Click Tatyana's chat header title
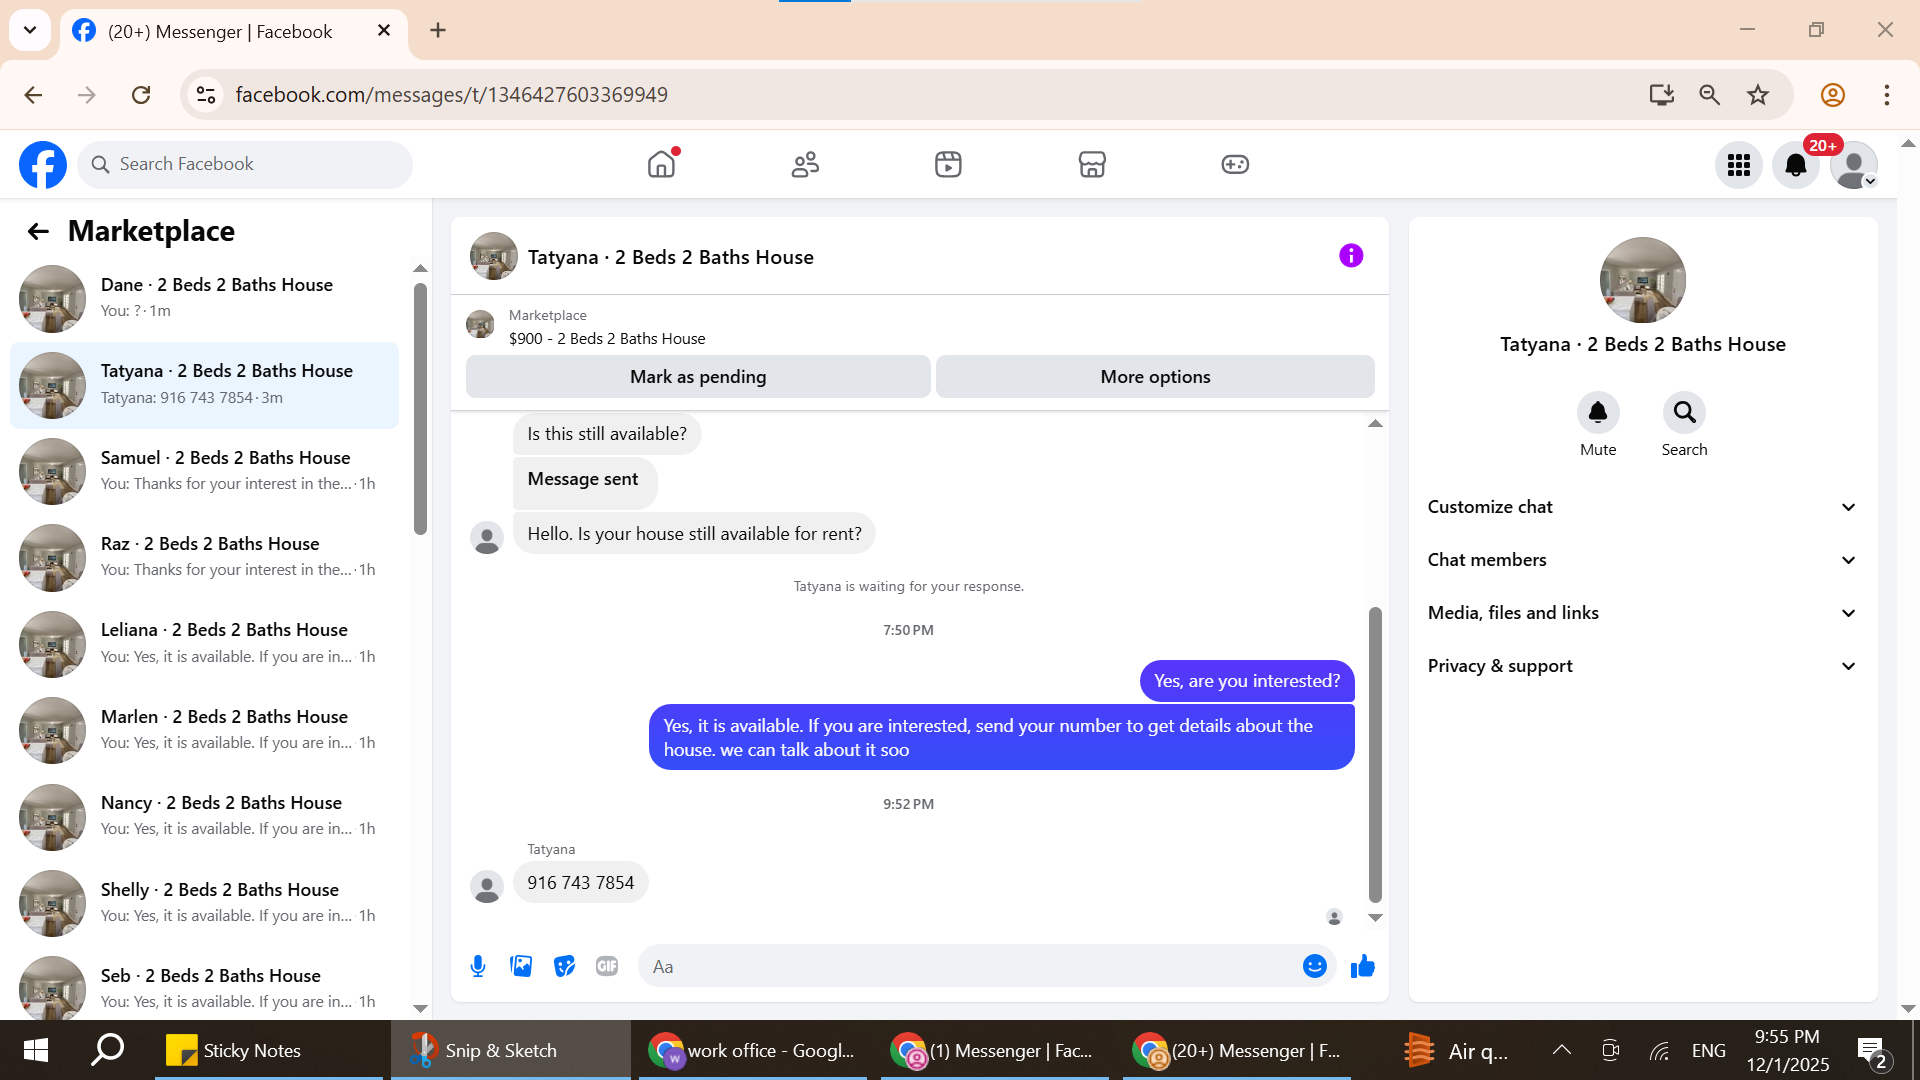The height and width of the screenshot is (1080, 1920). coord(671,257)
